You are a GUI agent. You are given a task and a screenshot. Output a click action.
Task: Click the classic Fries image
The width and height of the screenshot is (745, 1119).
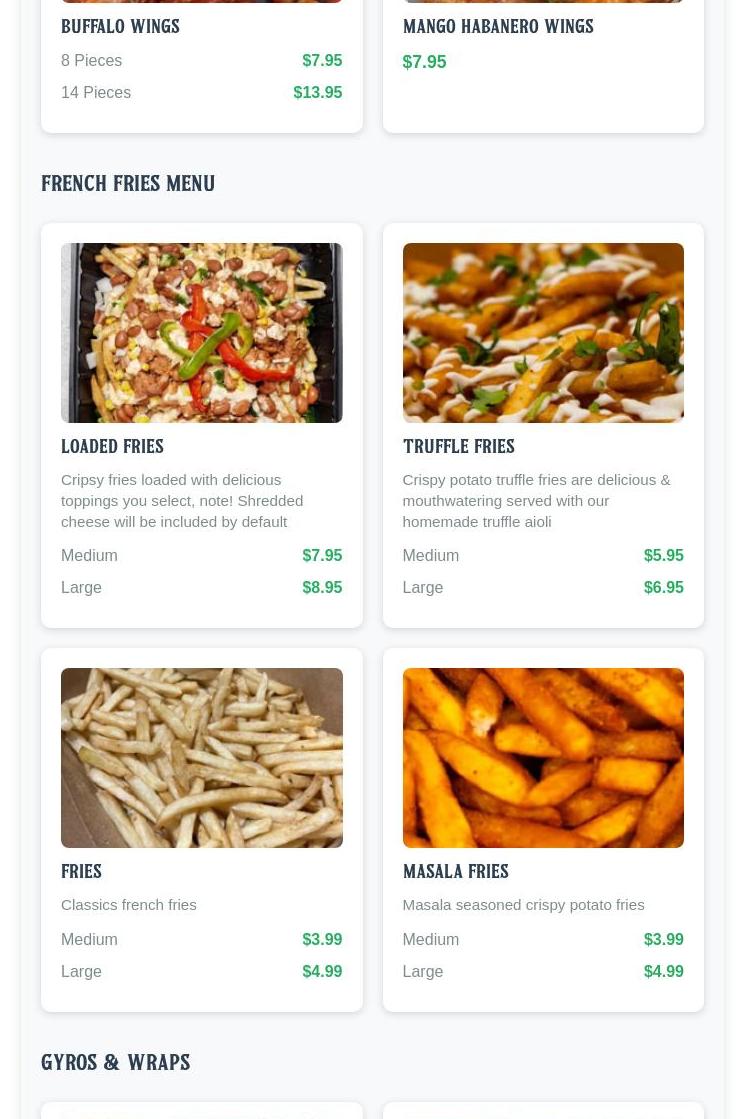[202, 758]
